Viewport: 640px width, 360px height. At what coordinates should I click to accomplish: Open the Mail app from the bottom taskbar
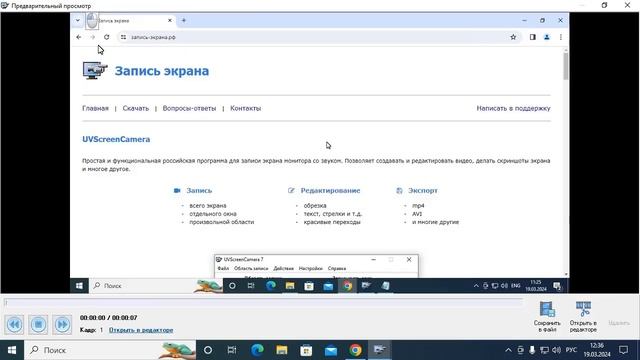pos(331,350)
